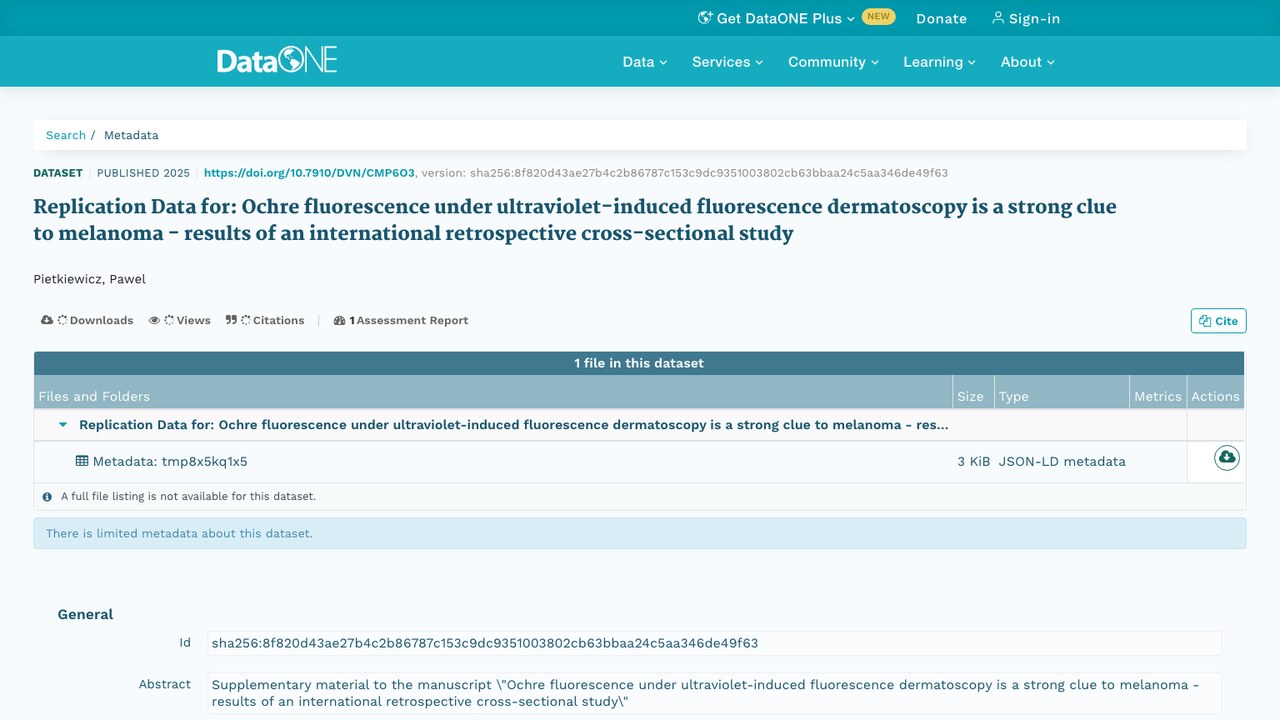Click the Citations quote icon
This screenshot has height=720, width=1280.
pos(231,320)
